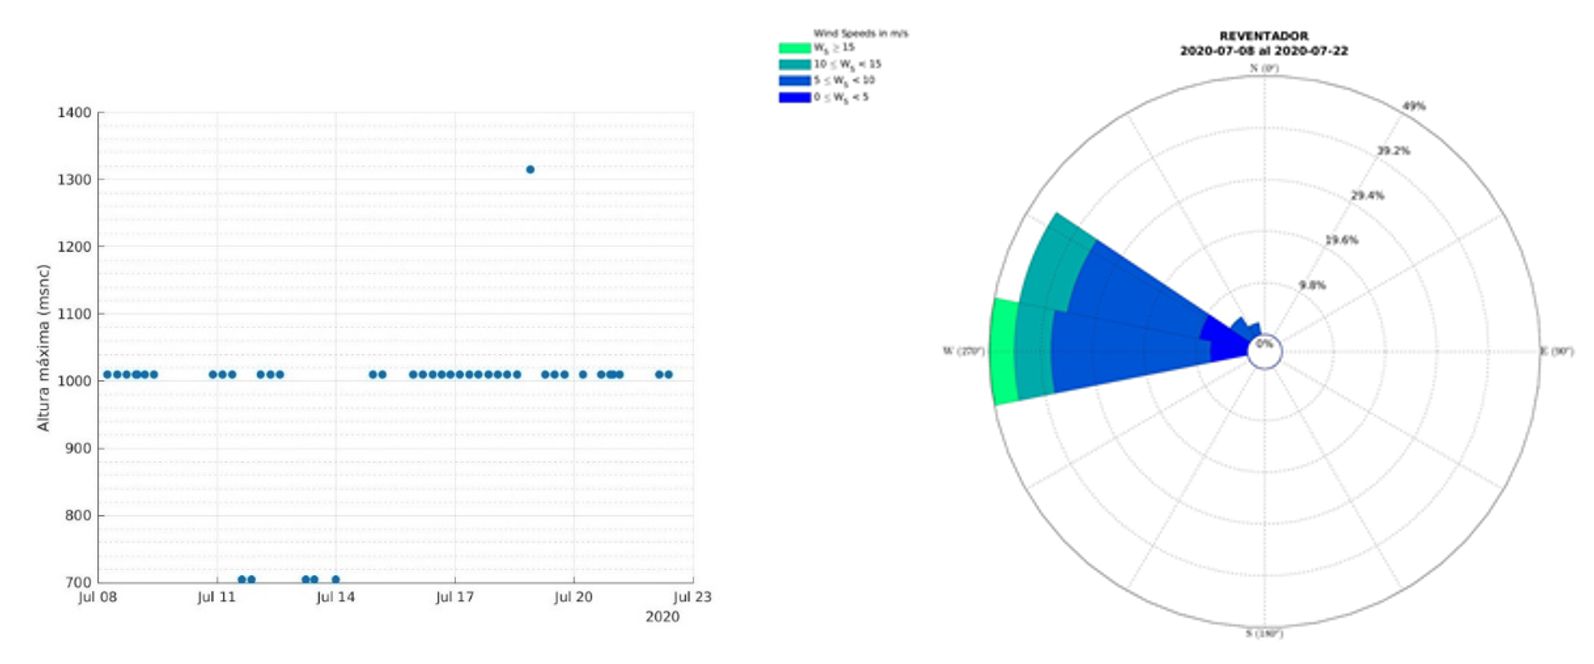Viewport: 1594px width, 664px height.
Task: Click the "1200" y-axis tick label
Action: point(74,247)
